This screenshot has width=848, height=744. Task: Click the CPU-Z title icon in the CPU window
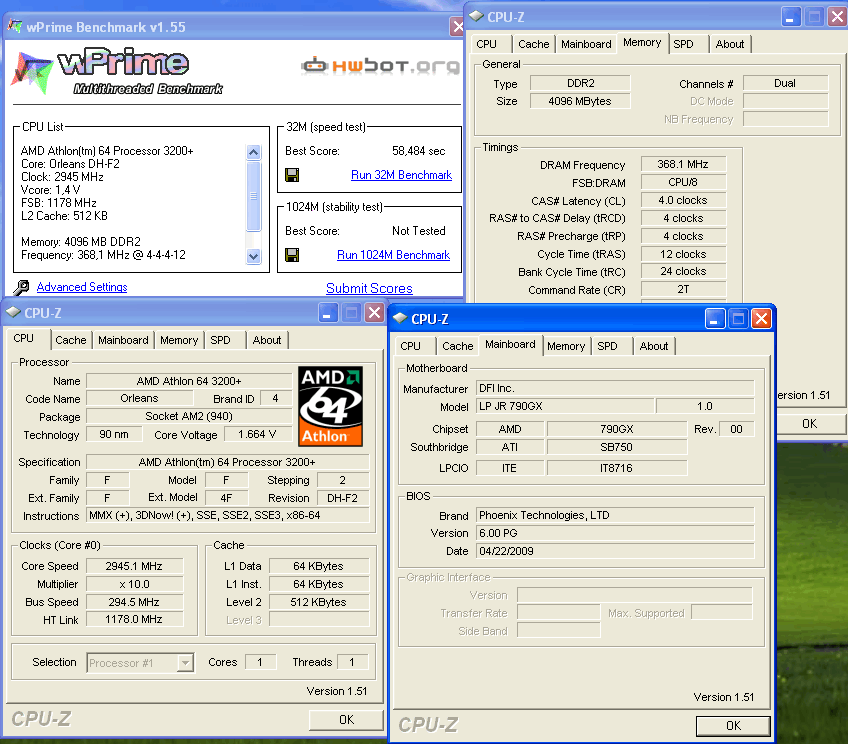[13, 312]
